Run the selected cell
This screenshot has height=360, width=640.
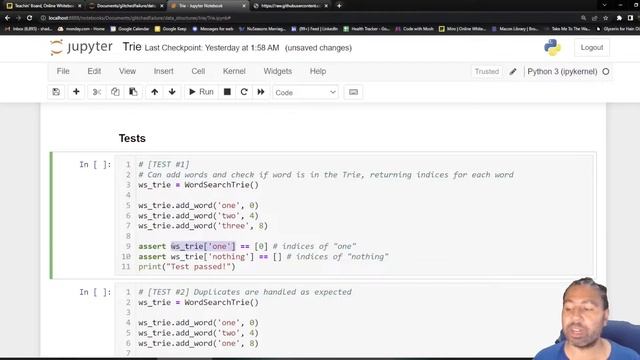point(201,92)
